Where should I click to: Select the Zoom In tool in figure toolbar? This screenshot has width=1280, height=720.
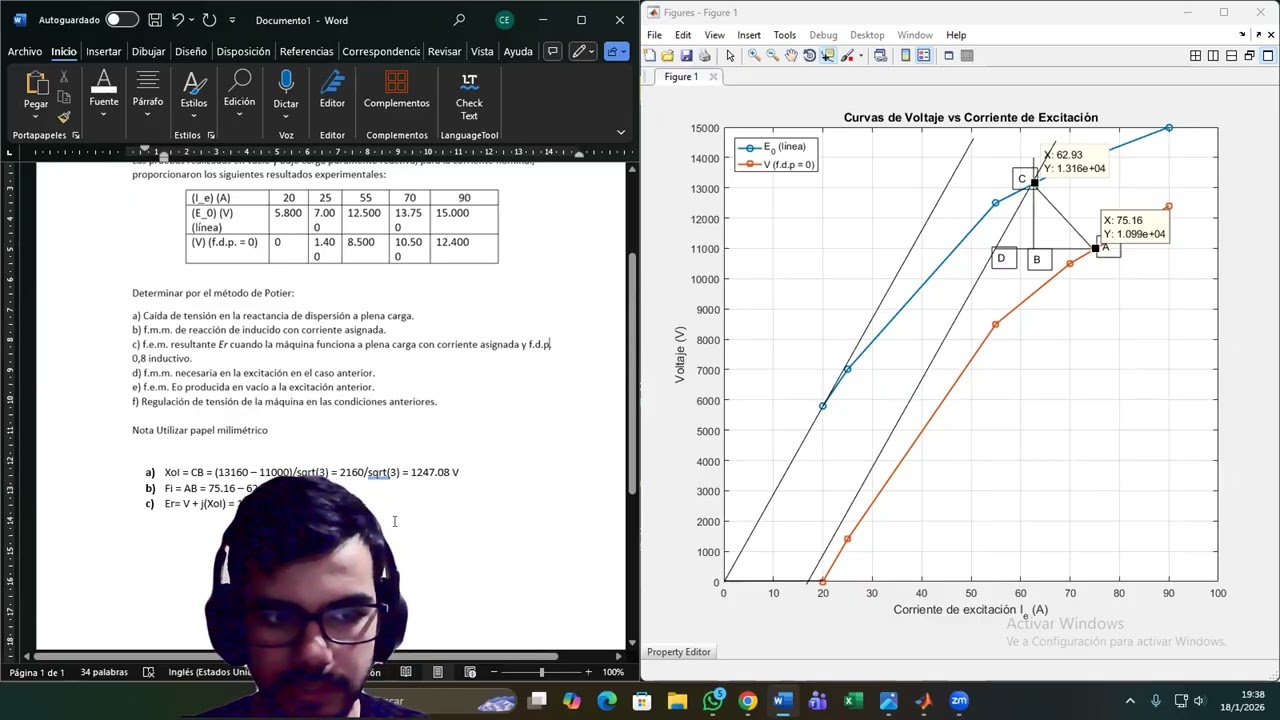coord(754,56)
